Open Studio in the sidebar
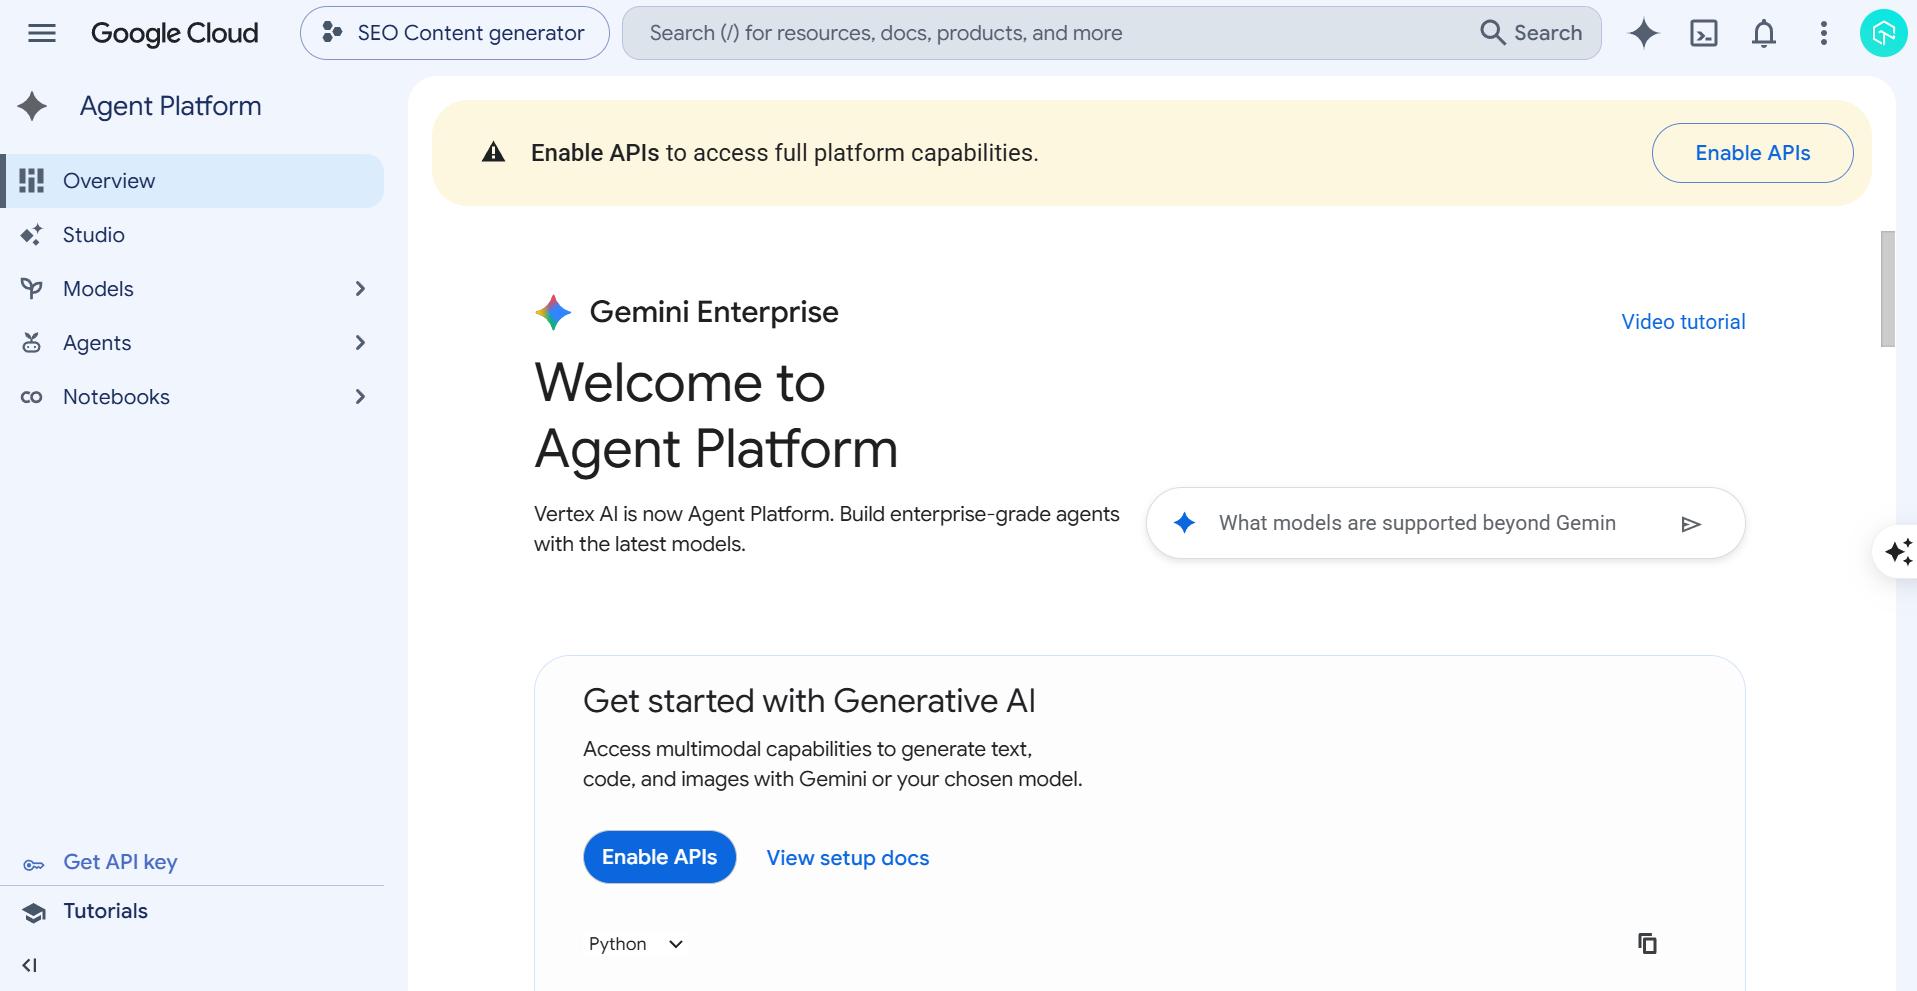This screenshot has height=991, width=1917. pyautogui.click(x=194, y=235)
